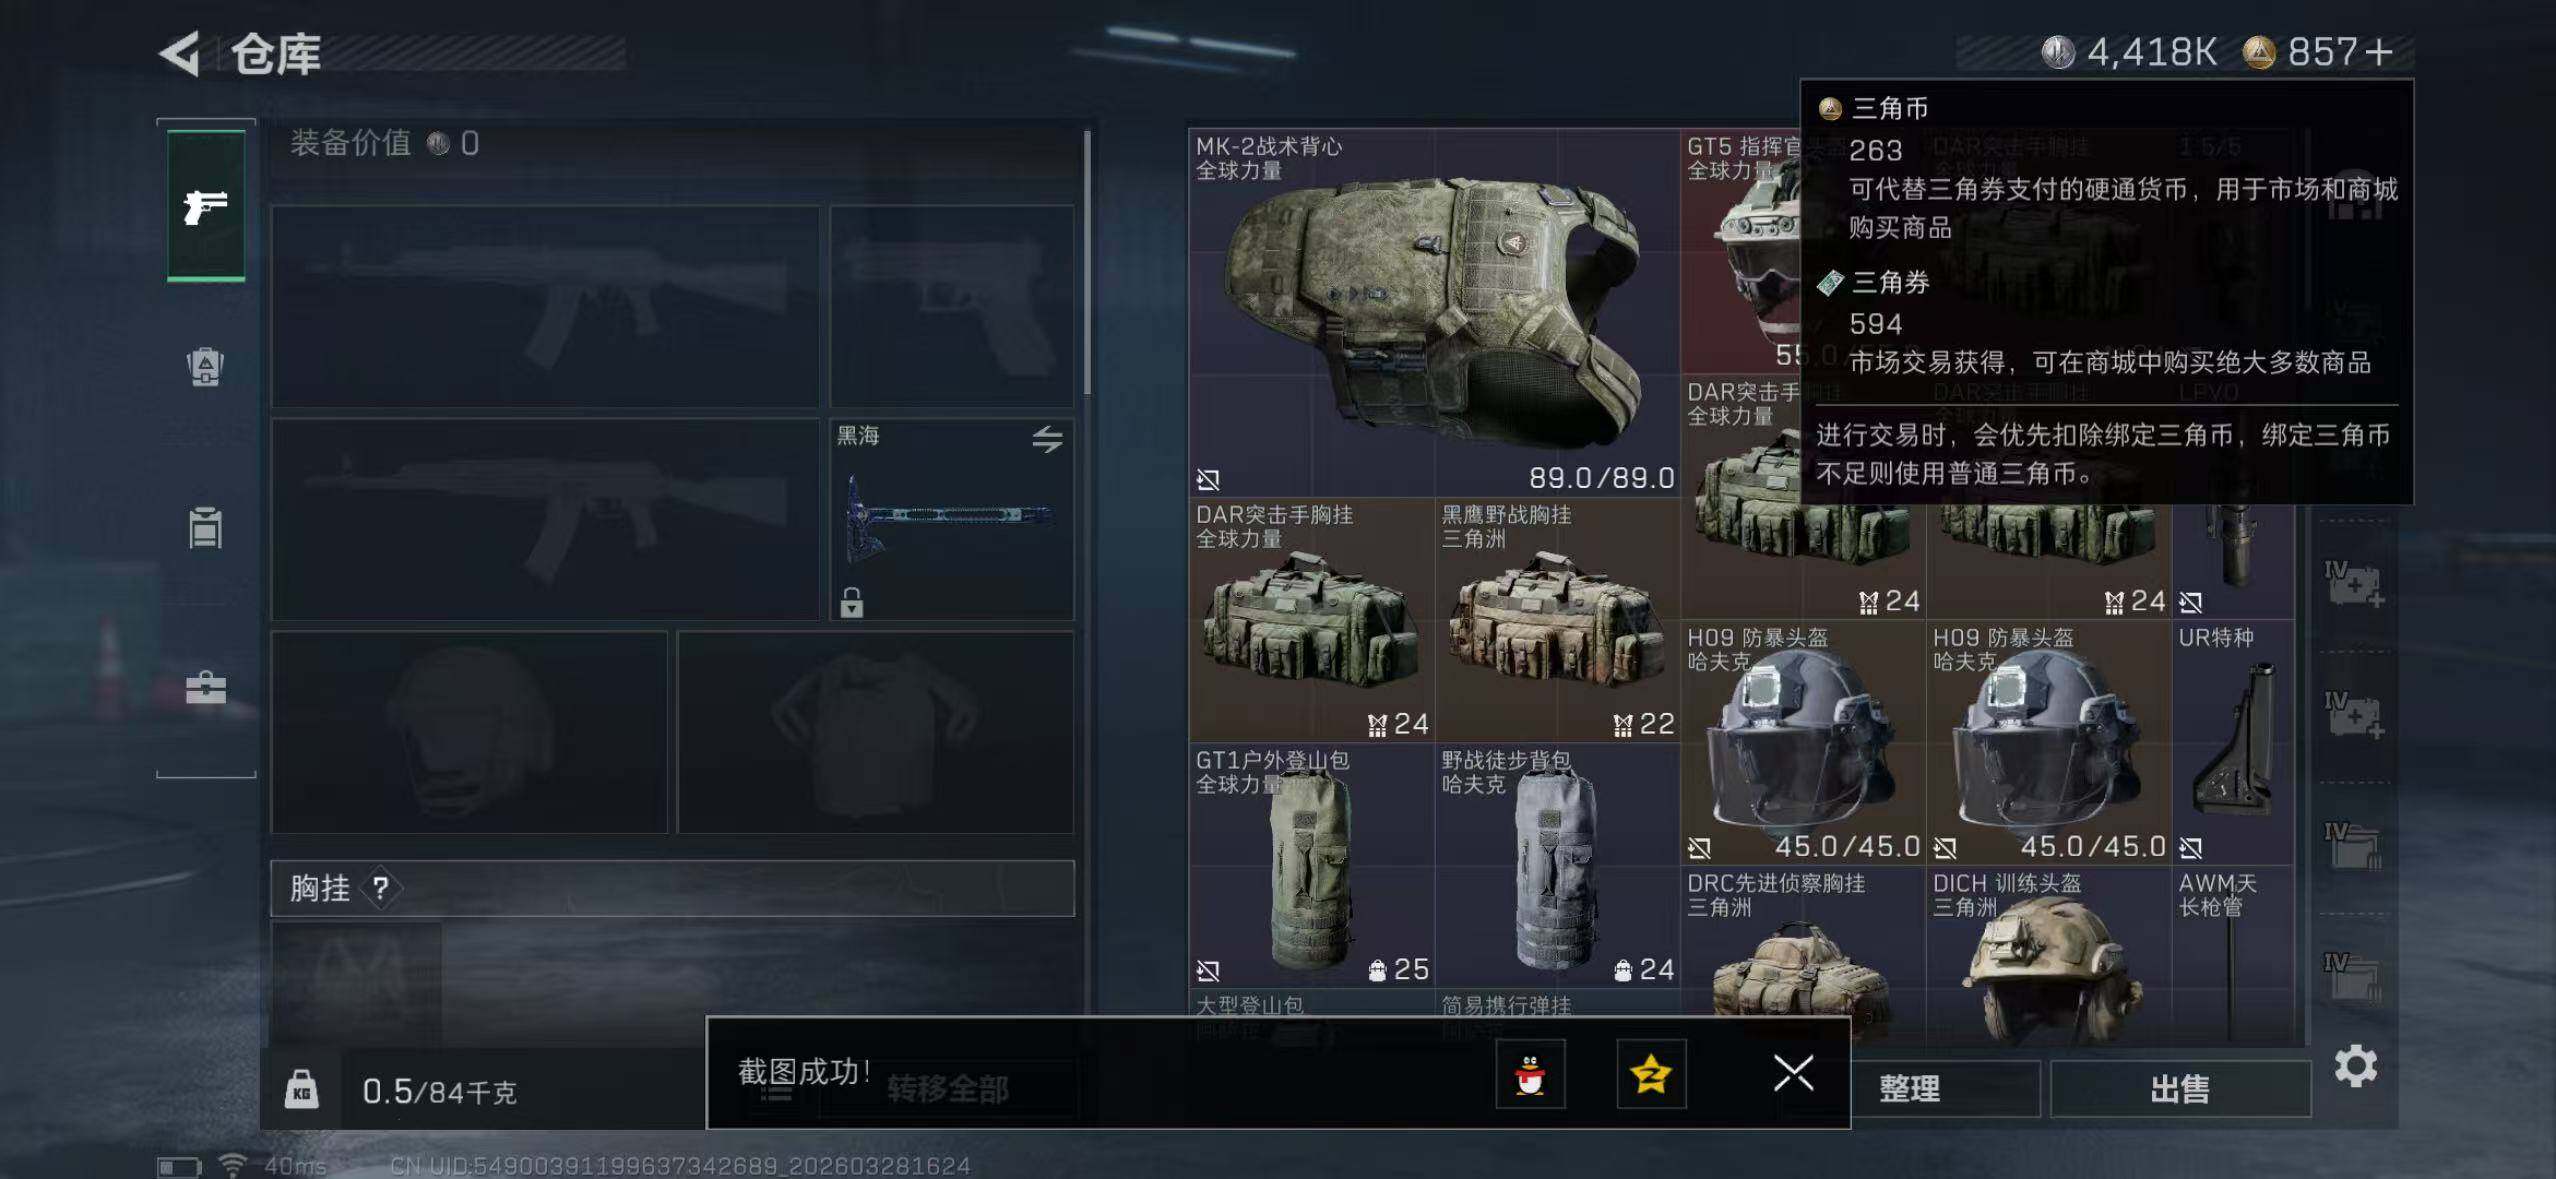Expand the first IV medical storage box
The width and height of the screenshot is (2556, 1179).
pyautogui.click(x=2354, y=584)
